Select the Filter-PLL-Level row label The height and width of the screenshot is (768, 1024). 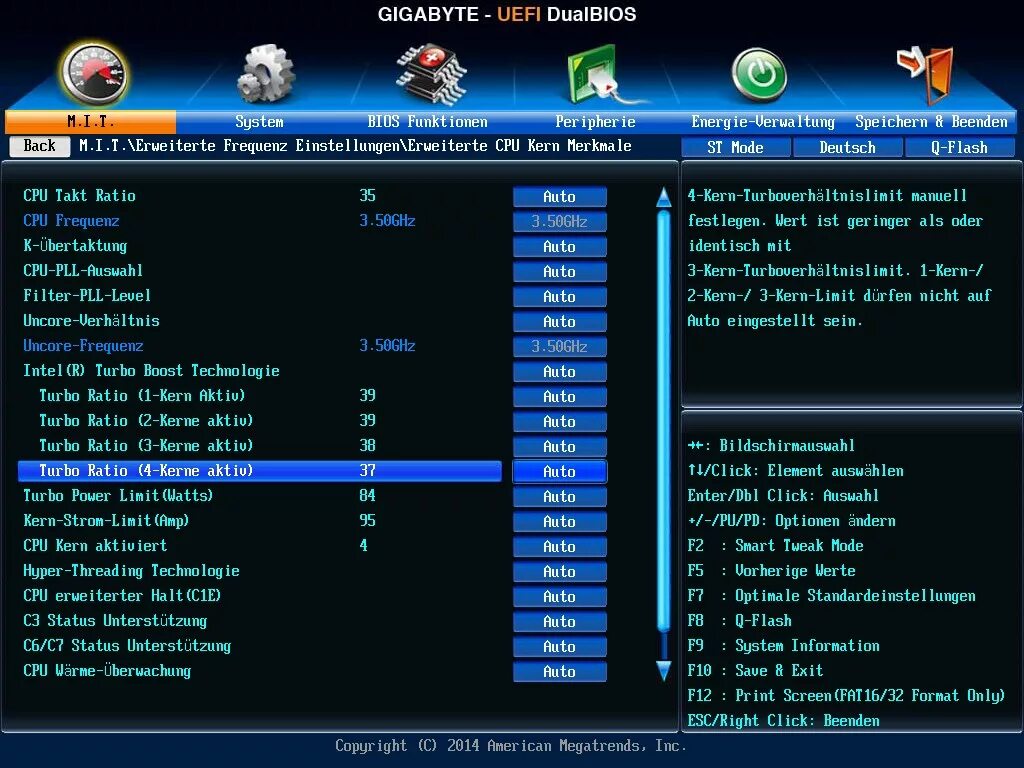pos(87,295)
